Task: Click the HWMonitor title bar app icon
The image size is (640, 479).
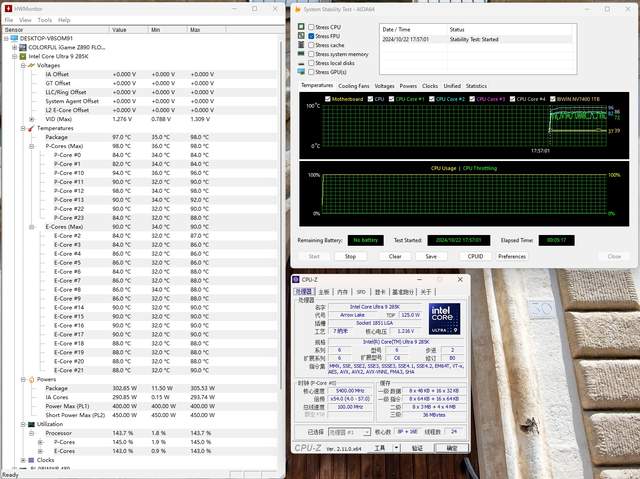Action: click(x=8, y=9)
